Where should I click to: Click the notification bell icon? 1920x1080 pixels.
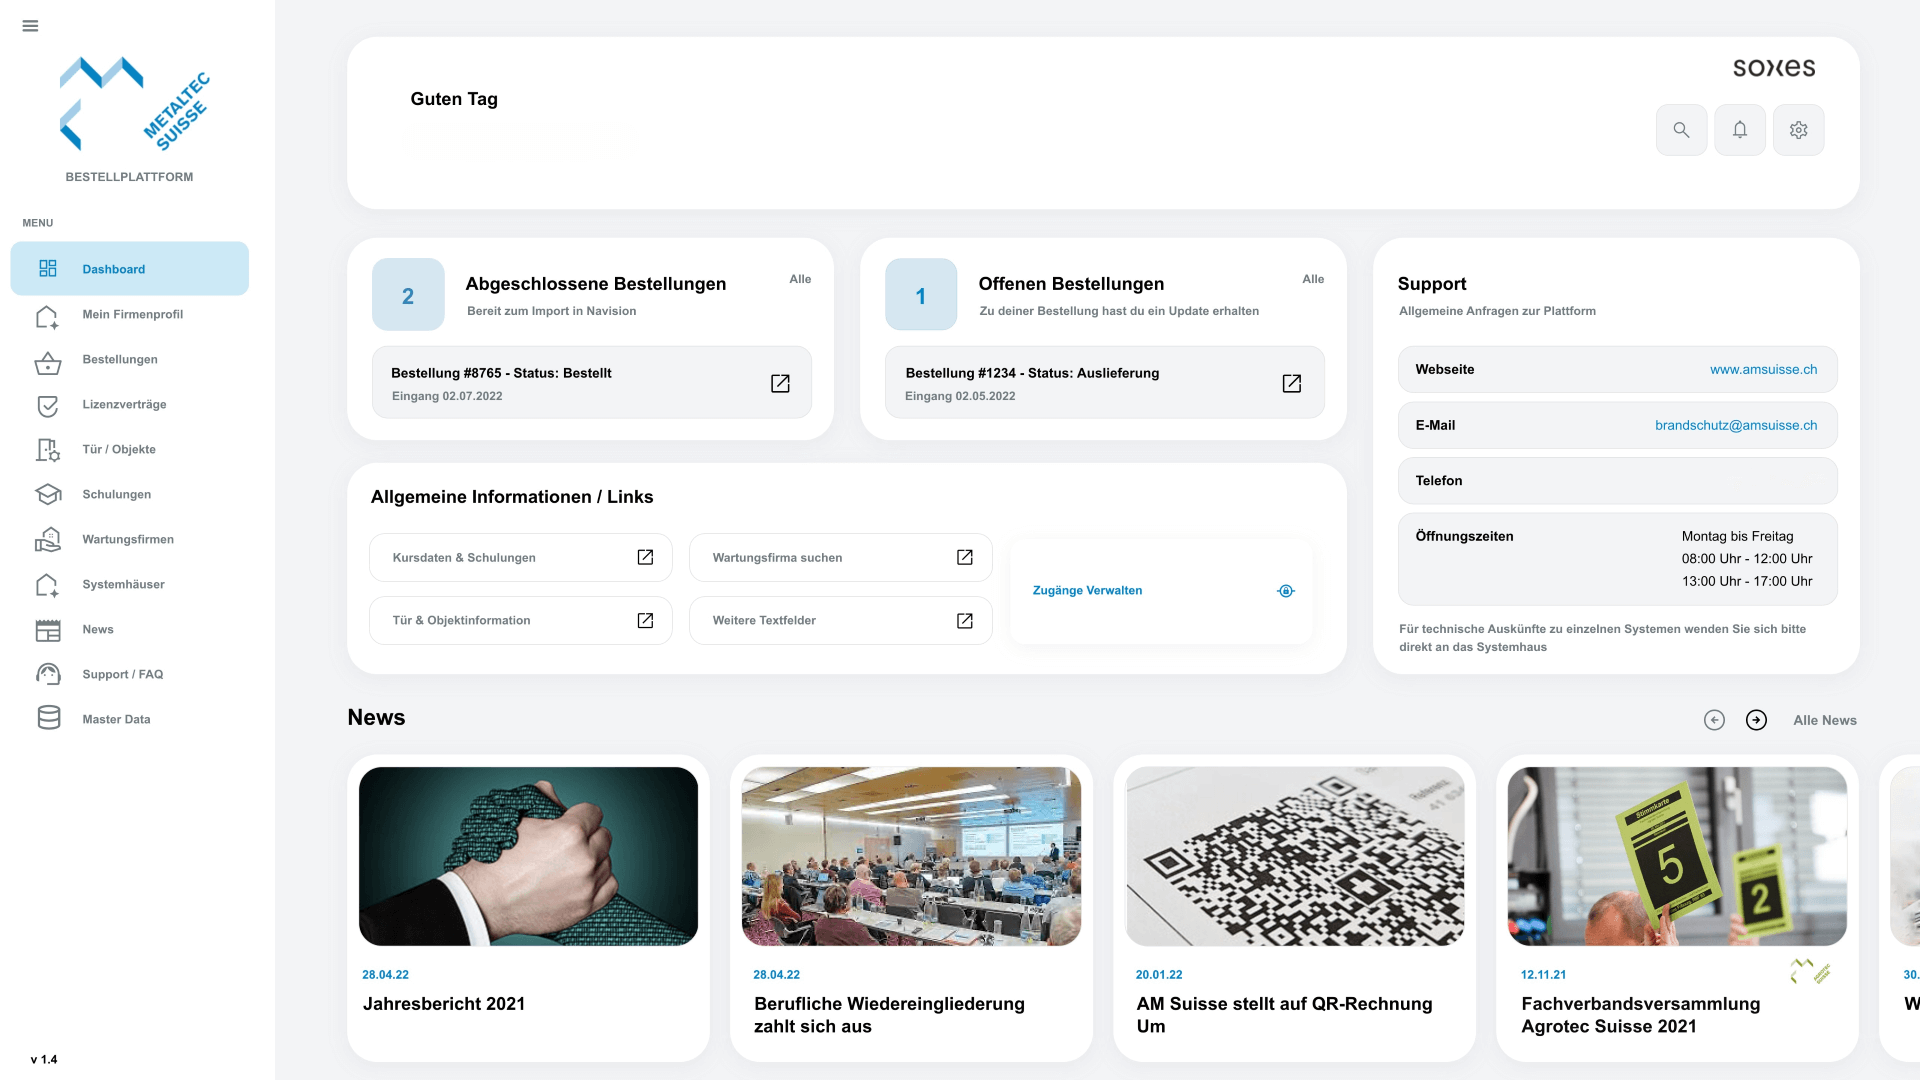[1740, 130]
